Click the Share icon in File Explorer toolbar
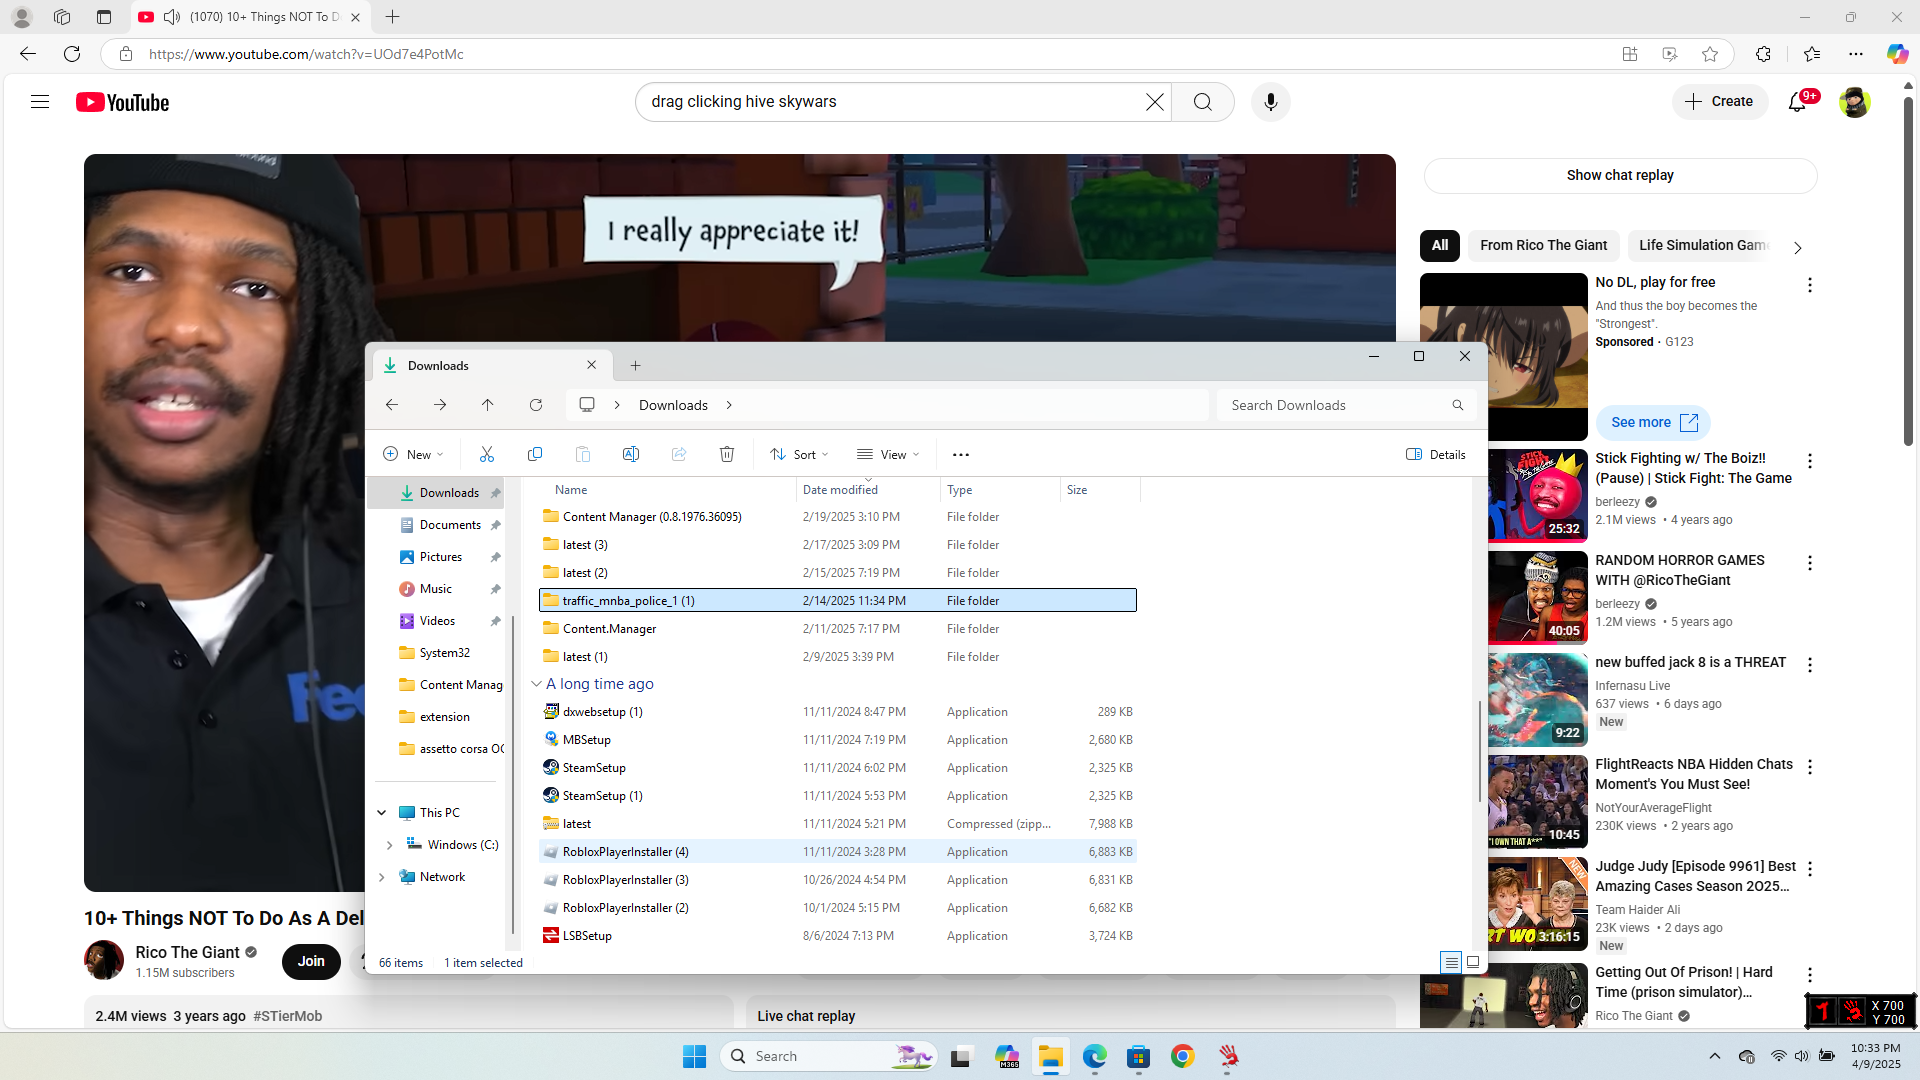The height and width of the screenshot is (1080, 1920). [679, 454]
